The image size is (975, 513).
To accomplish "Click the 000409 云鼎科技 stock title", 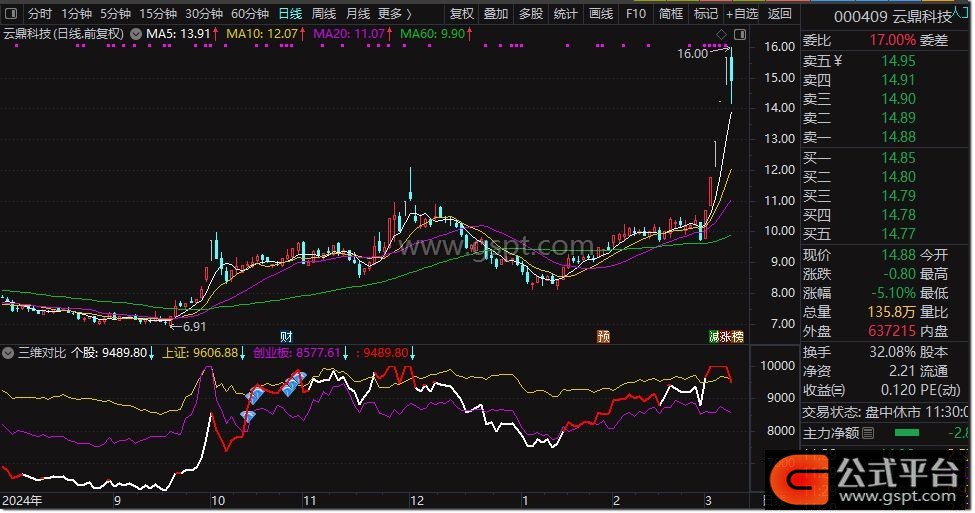I will (892, 17).
